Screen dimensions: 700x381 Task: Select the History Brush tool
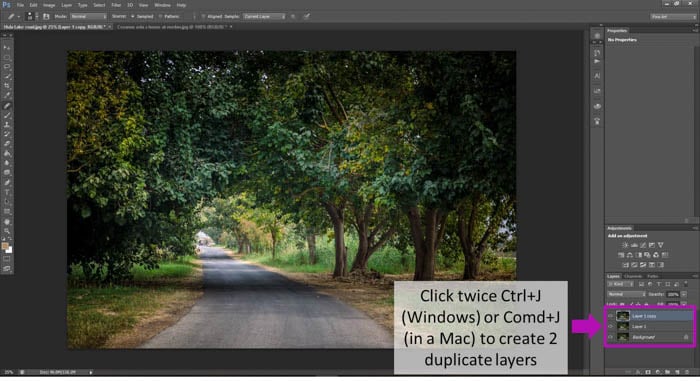(x=7, y=134)
